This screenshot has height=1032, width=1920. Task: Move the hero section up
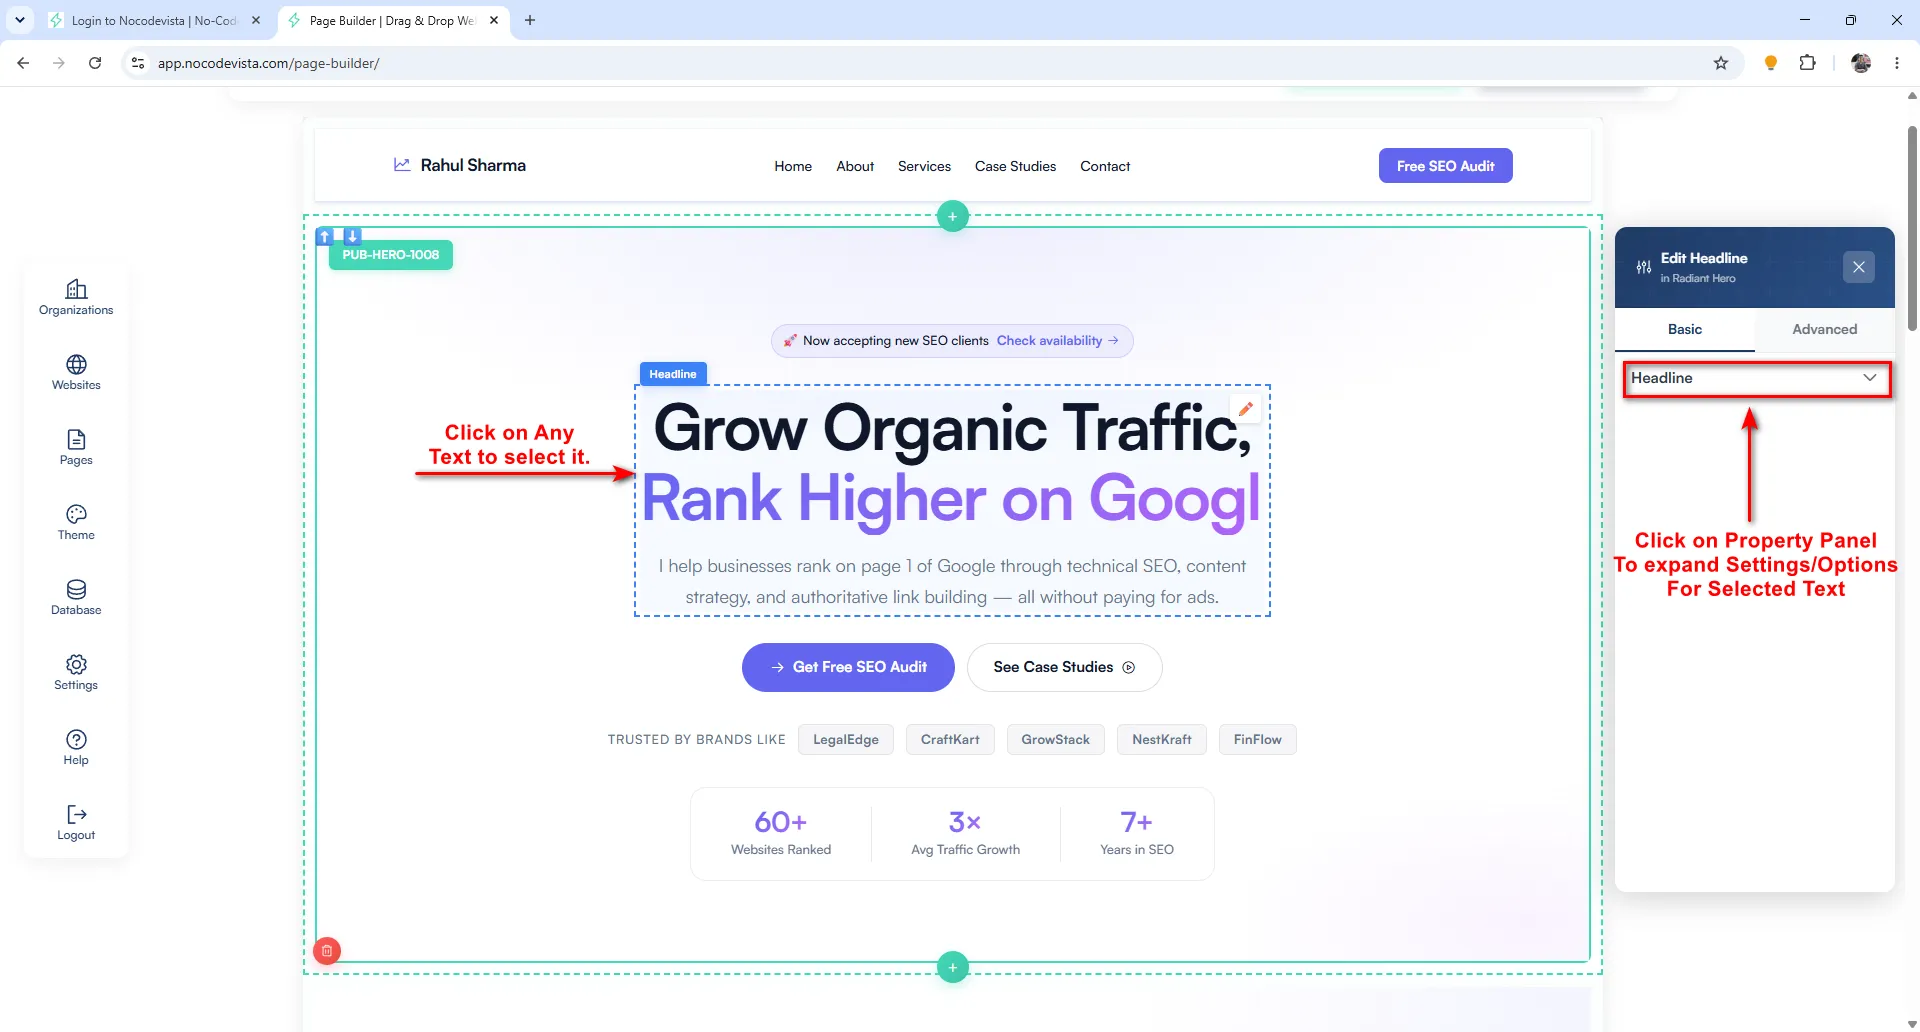[325, 236]
